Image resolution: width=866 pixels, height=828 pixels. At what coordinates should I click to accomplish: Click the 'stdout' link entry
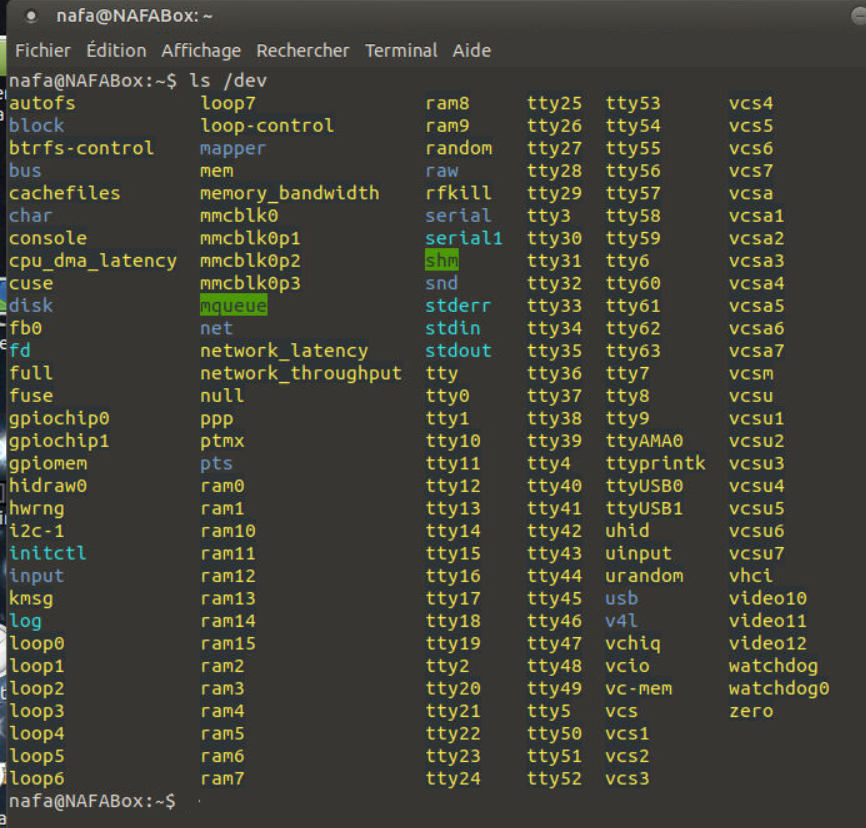click(x=458, y=351)
